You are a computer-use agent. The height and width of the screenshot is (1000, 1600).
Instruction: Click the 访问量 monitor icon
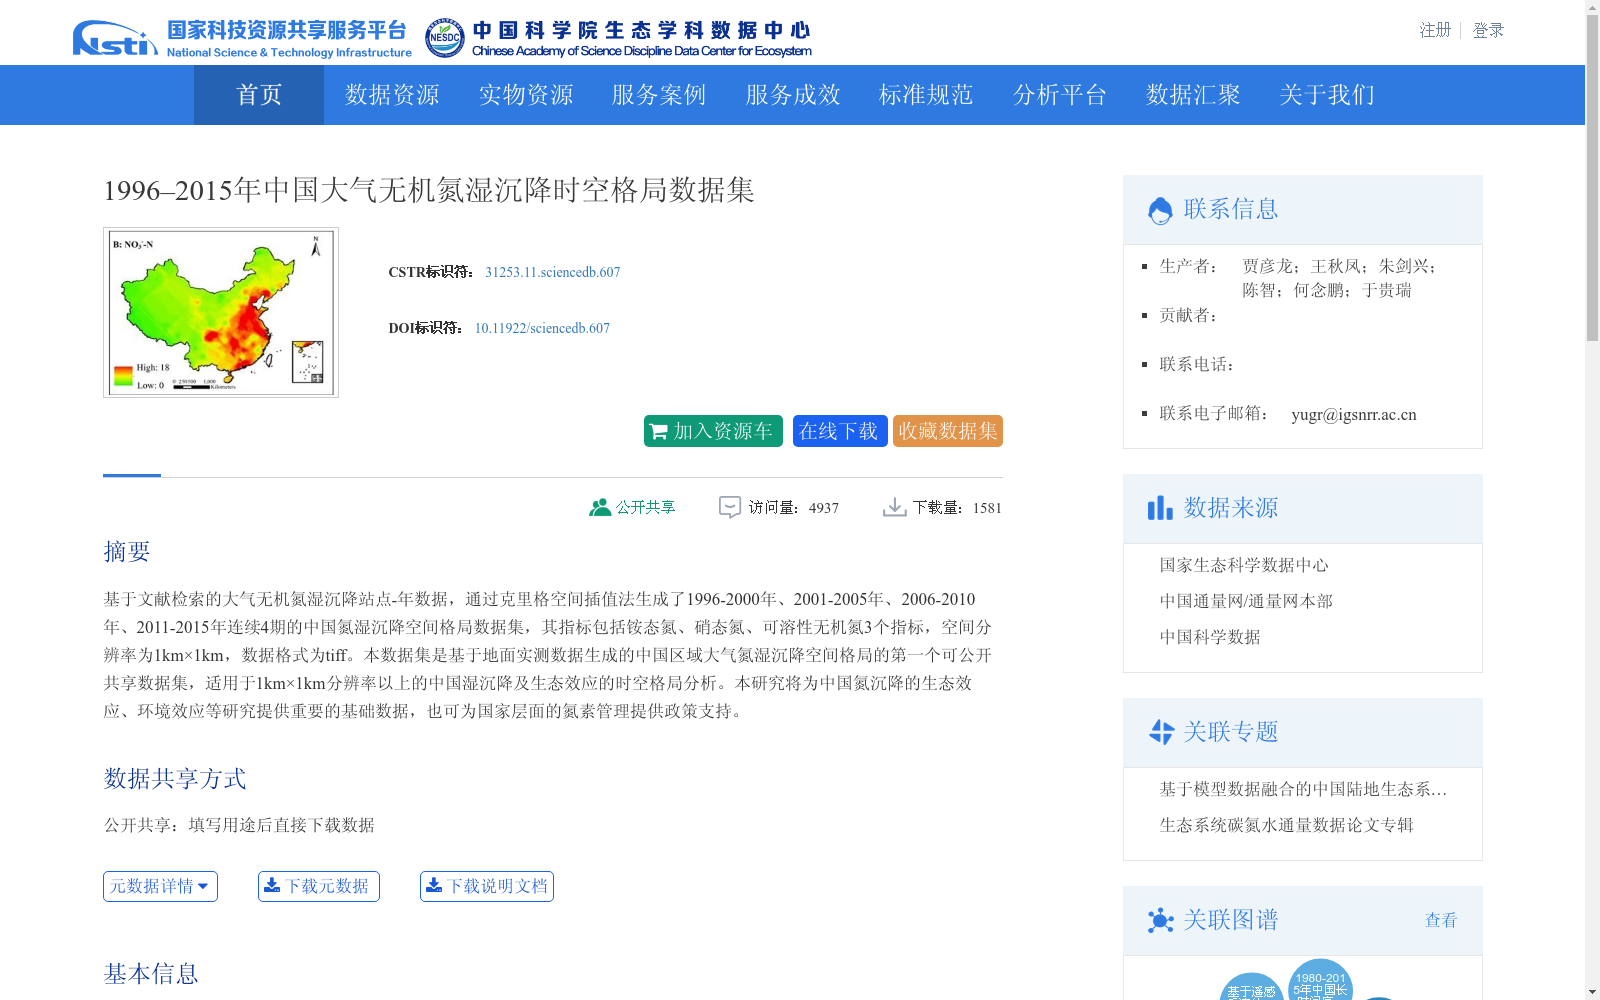[x=730, y=507]
